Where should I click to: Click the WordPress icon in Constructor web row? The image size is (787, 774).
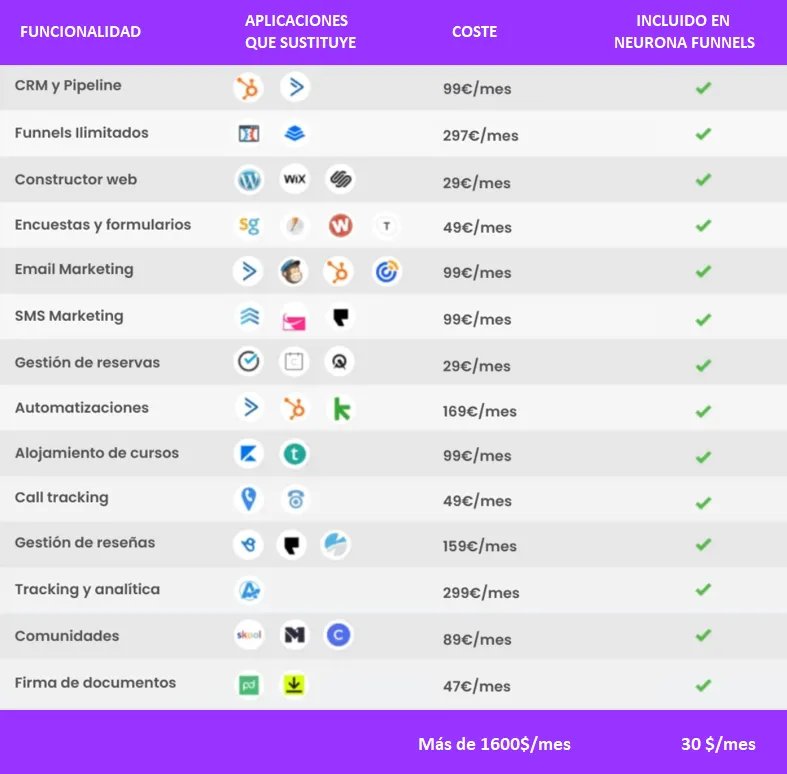point(249,179)
